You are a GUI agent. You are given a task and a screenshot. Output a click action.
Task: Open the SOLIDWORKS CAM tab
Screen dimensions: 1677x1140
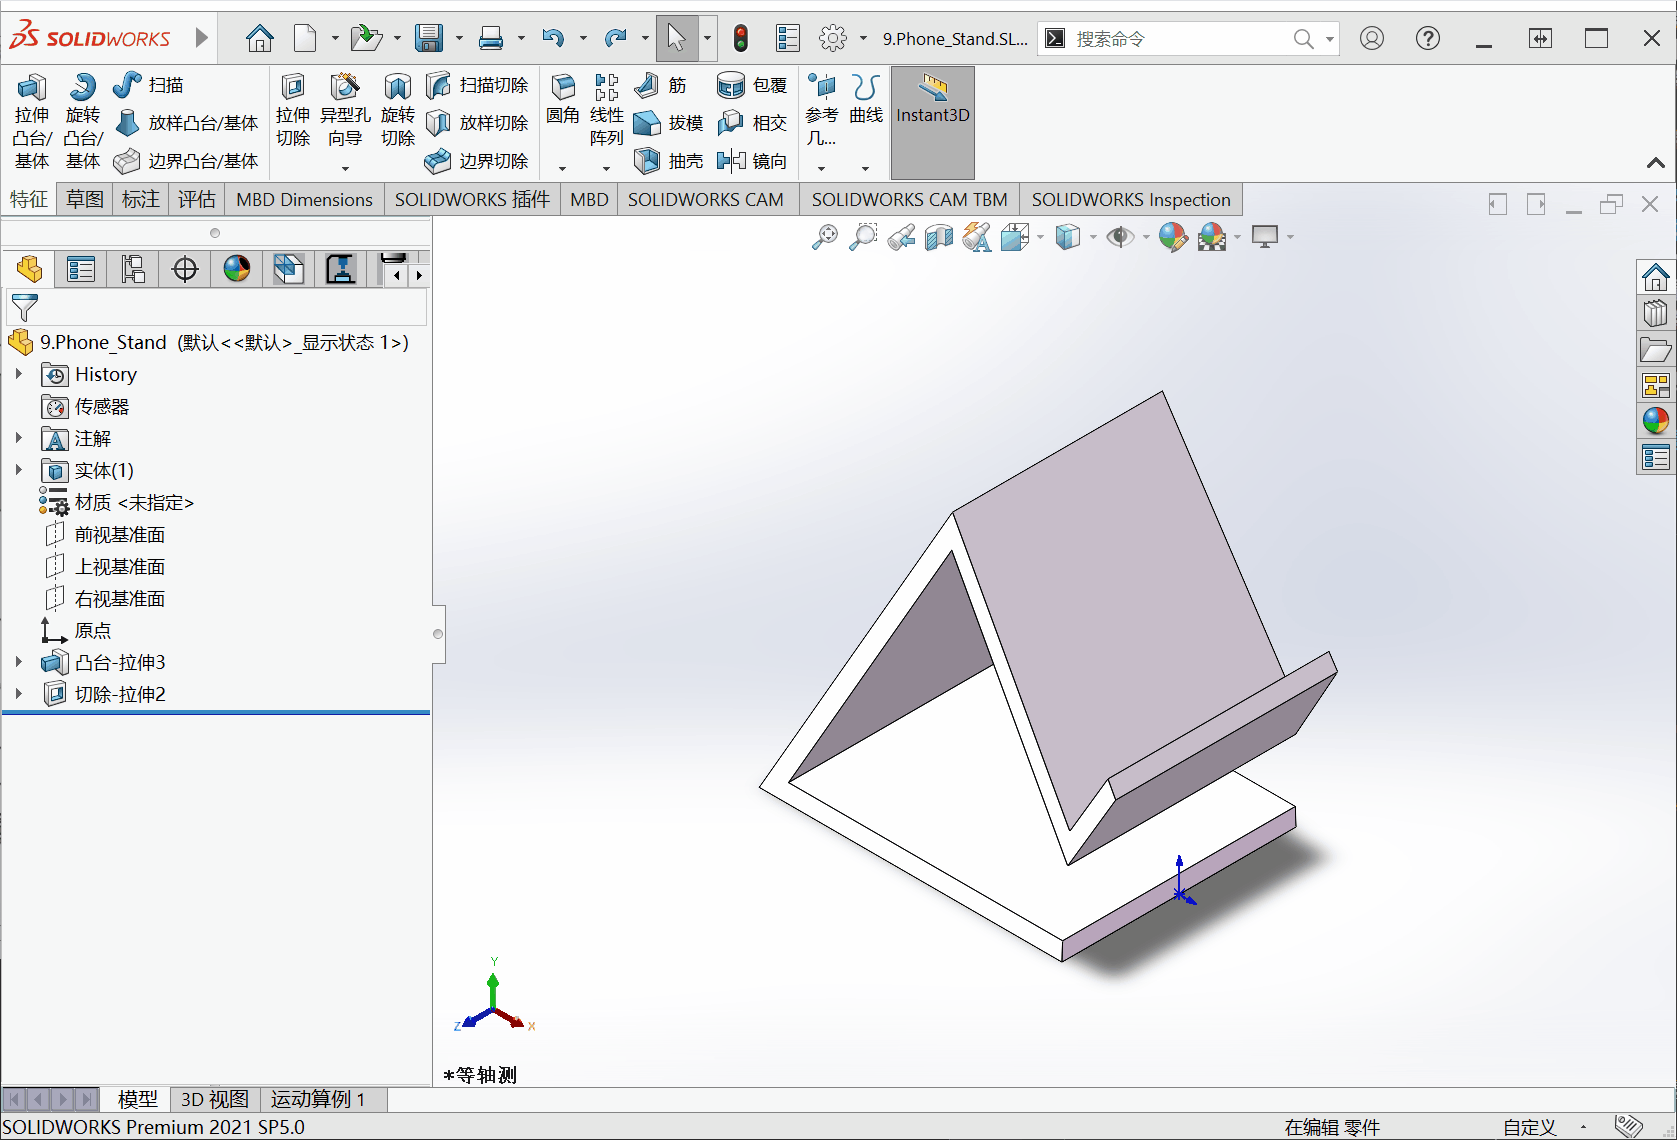(x=705, y=199)
